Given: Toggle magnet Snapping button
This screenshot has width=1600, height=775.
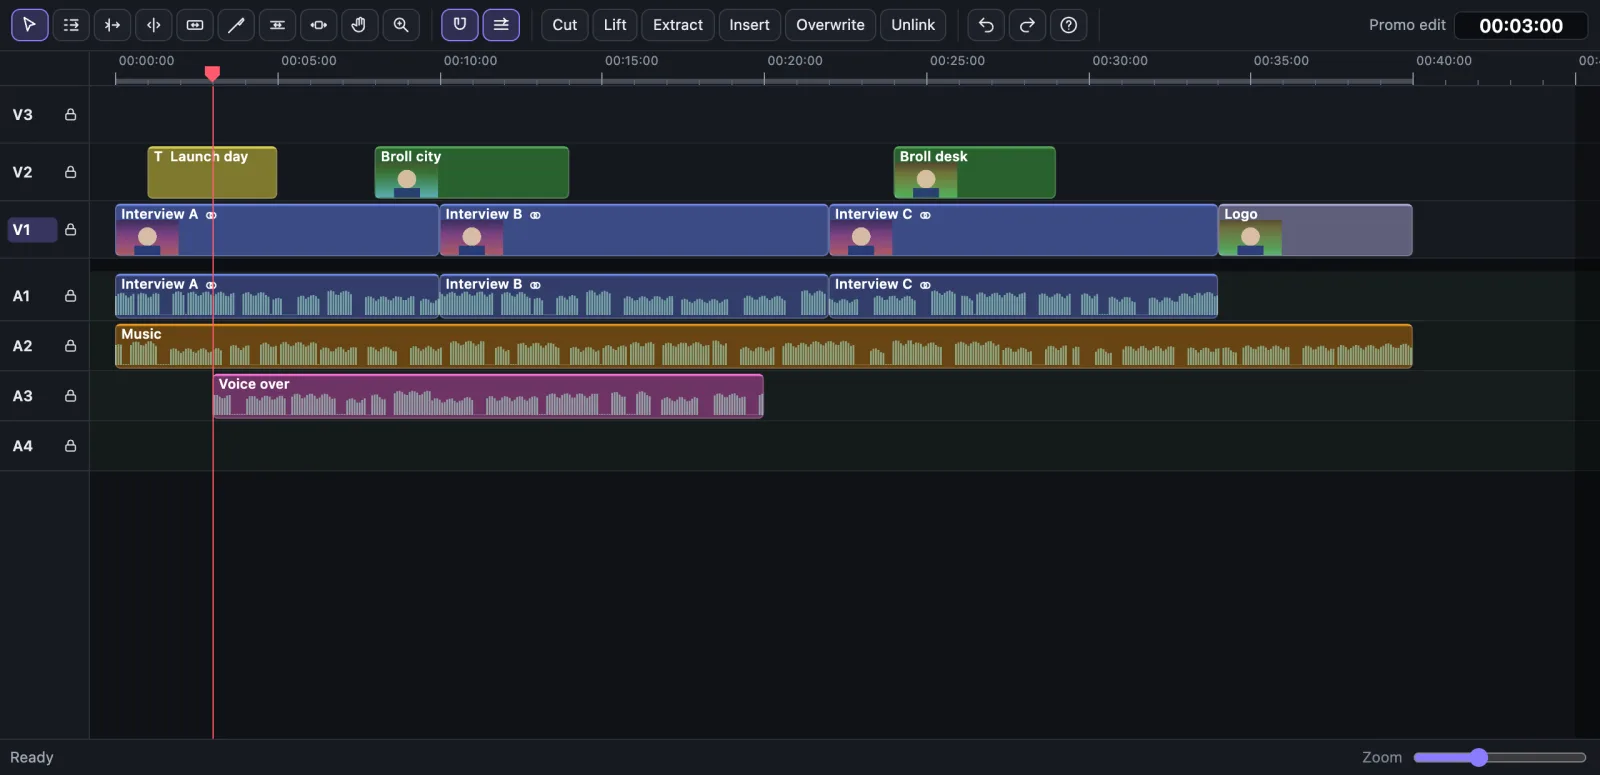Looking at the screenshot, I should pyautogui.click(x=460, y=25).
